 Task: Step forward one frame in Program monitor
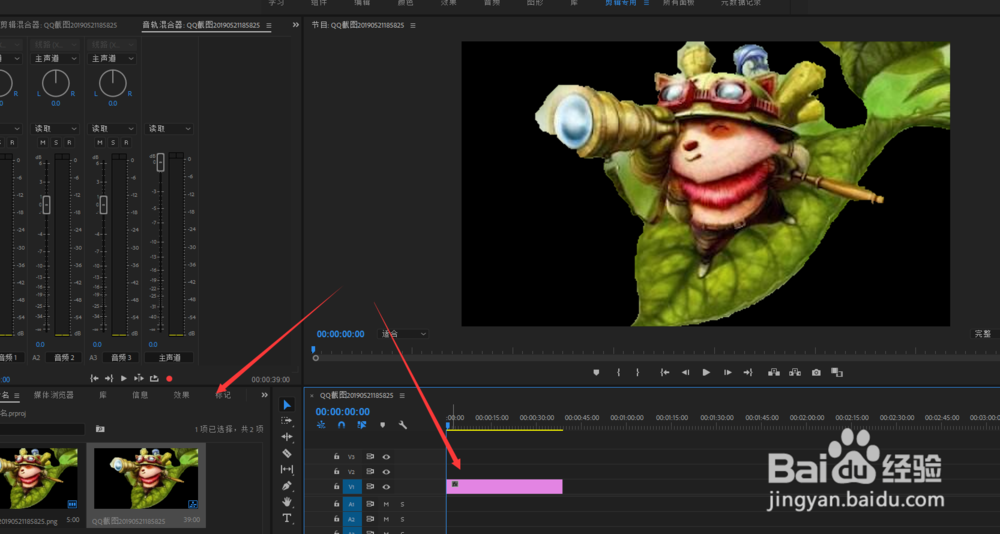tap(727, 373)
